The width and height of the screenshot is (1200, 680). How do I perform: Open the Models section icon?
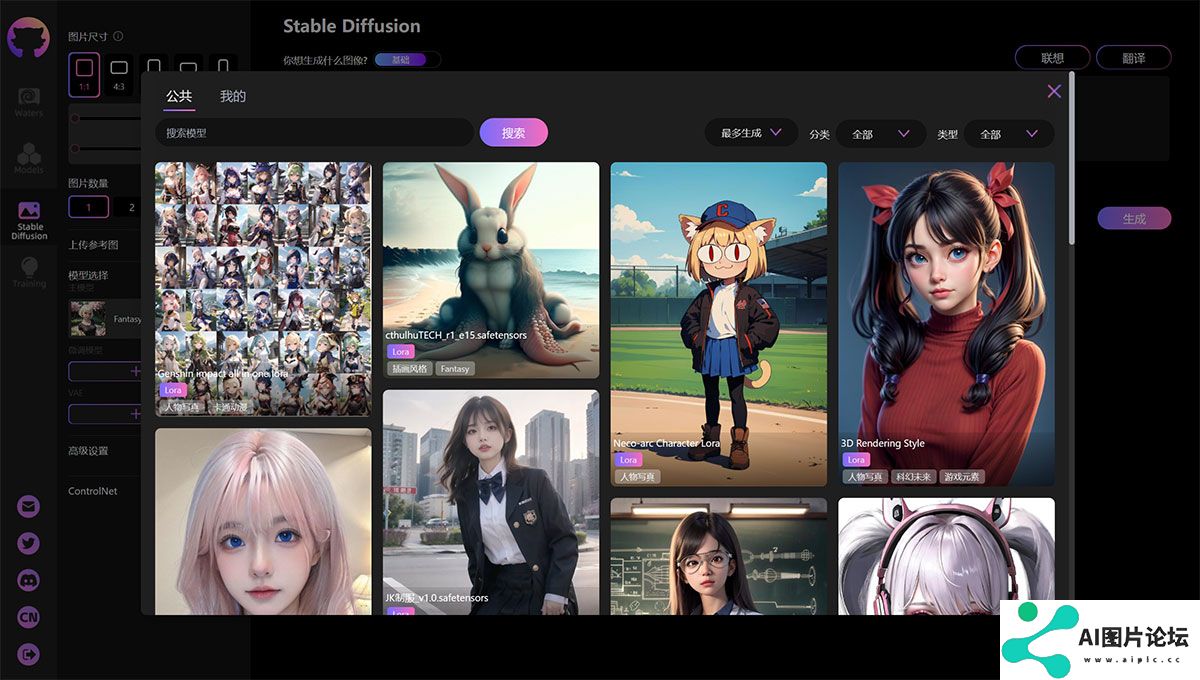coord(29,158)
